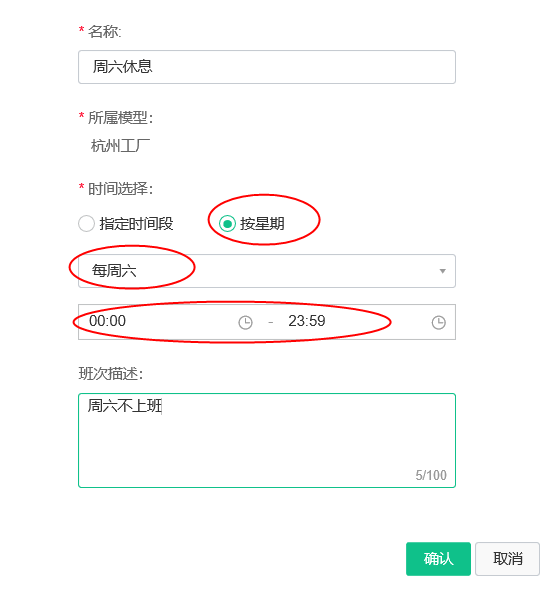Click the 杭州工厂 model value text
The image size is (547, 593).
point(120,146)
